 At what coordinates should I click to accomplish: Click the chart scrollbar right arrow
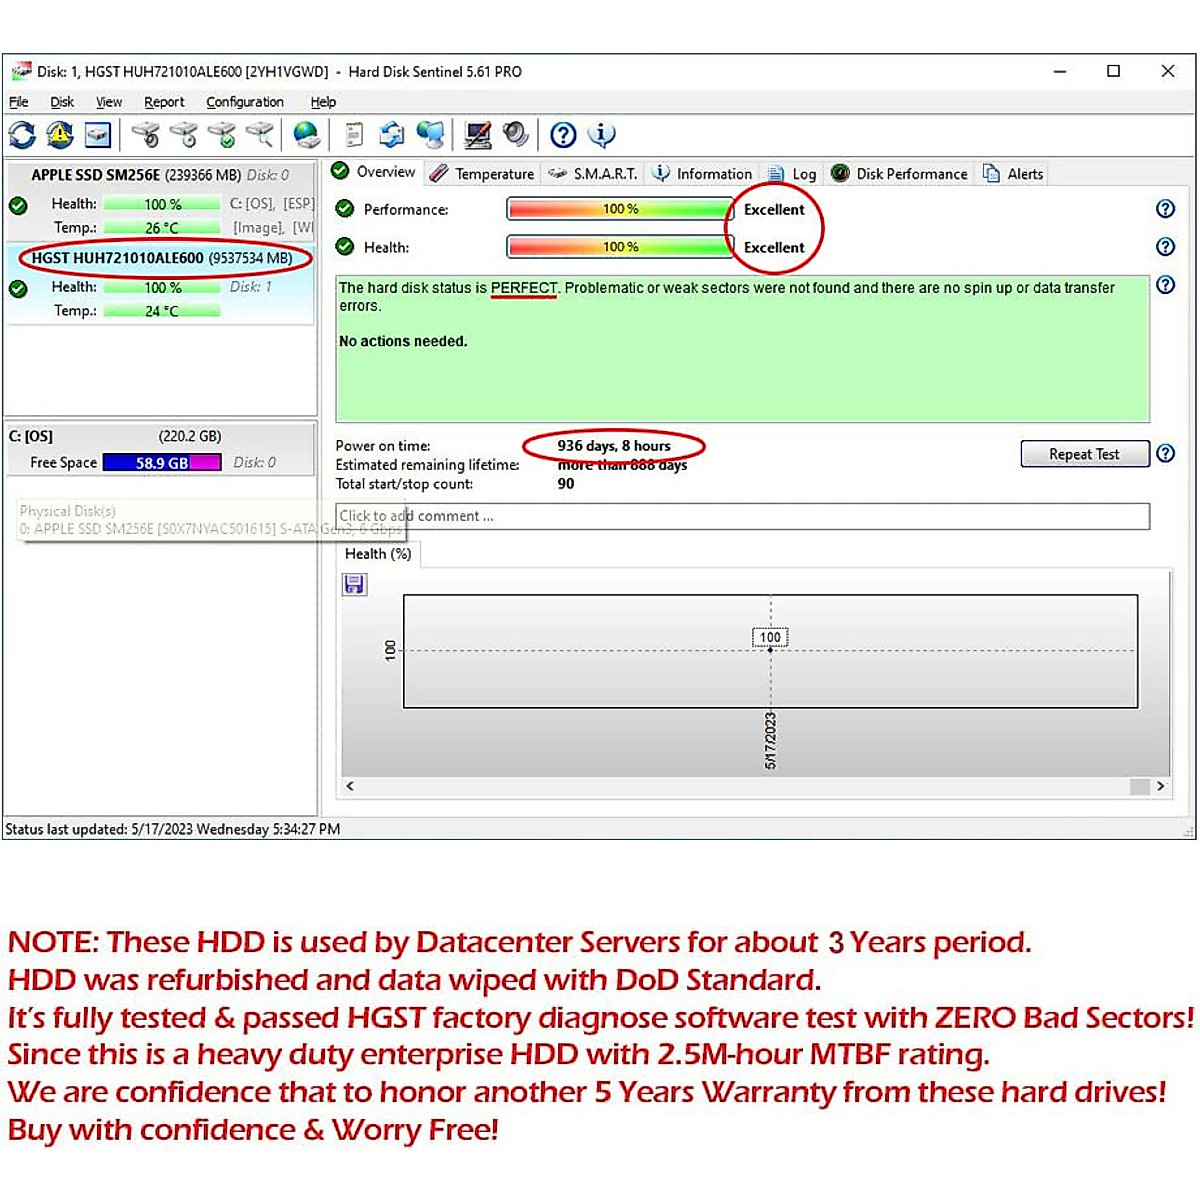tap(1160, 786)
